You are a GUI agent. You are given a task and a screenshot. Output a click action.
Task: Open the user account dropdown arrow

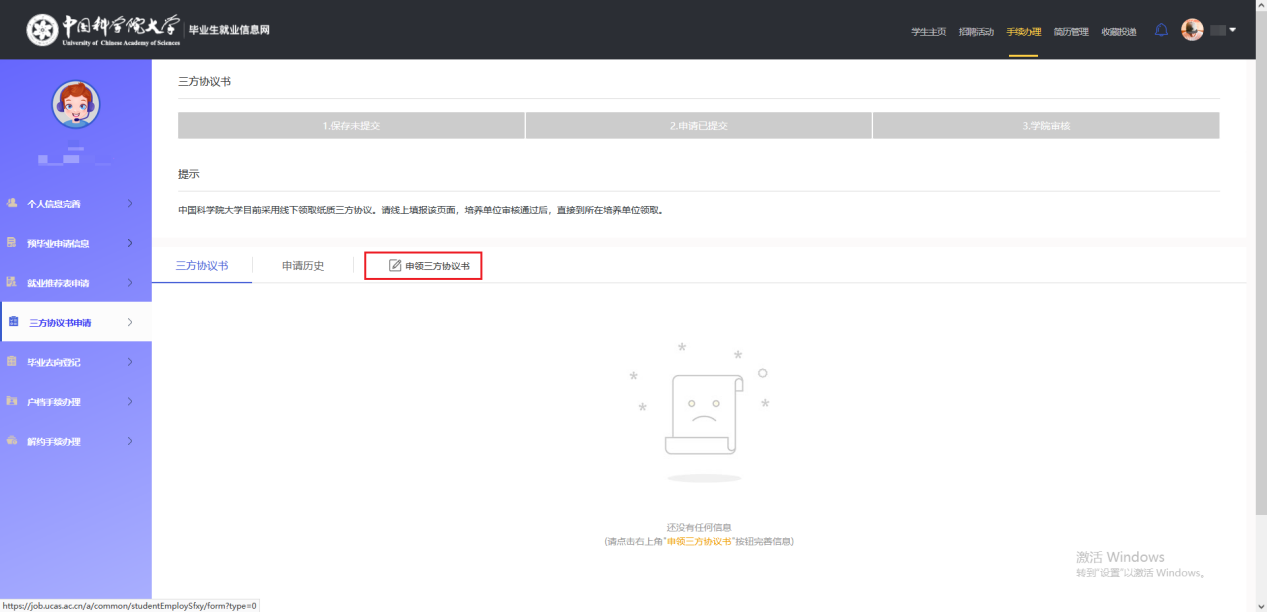pyautogui.click(x=1232, y=30)
